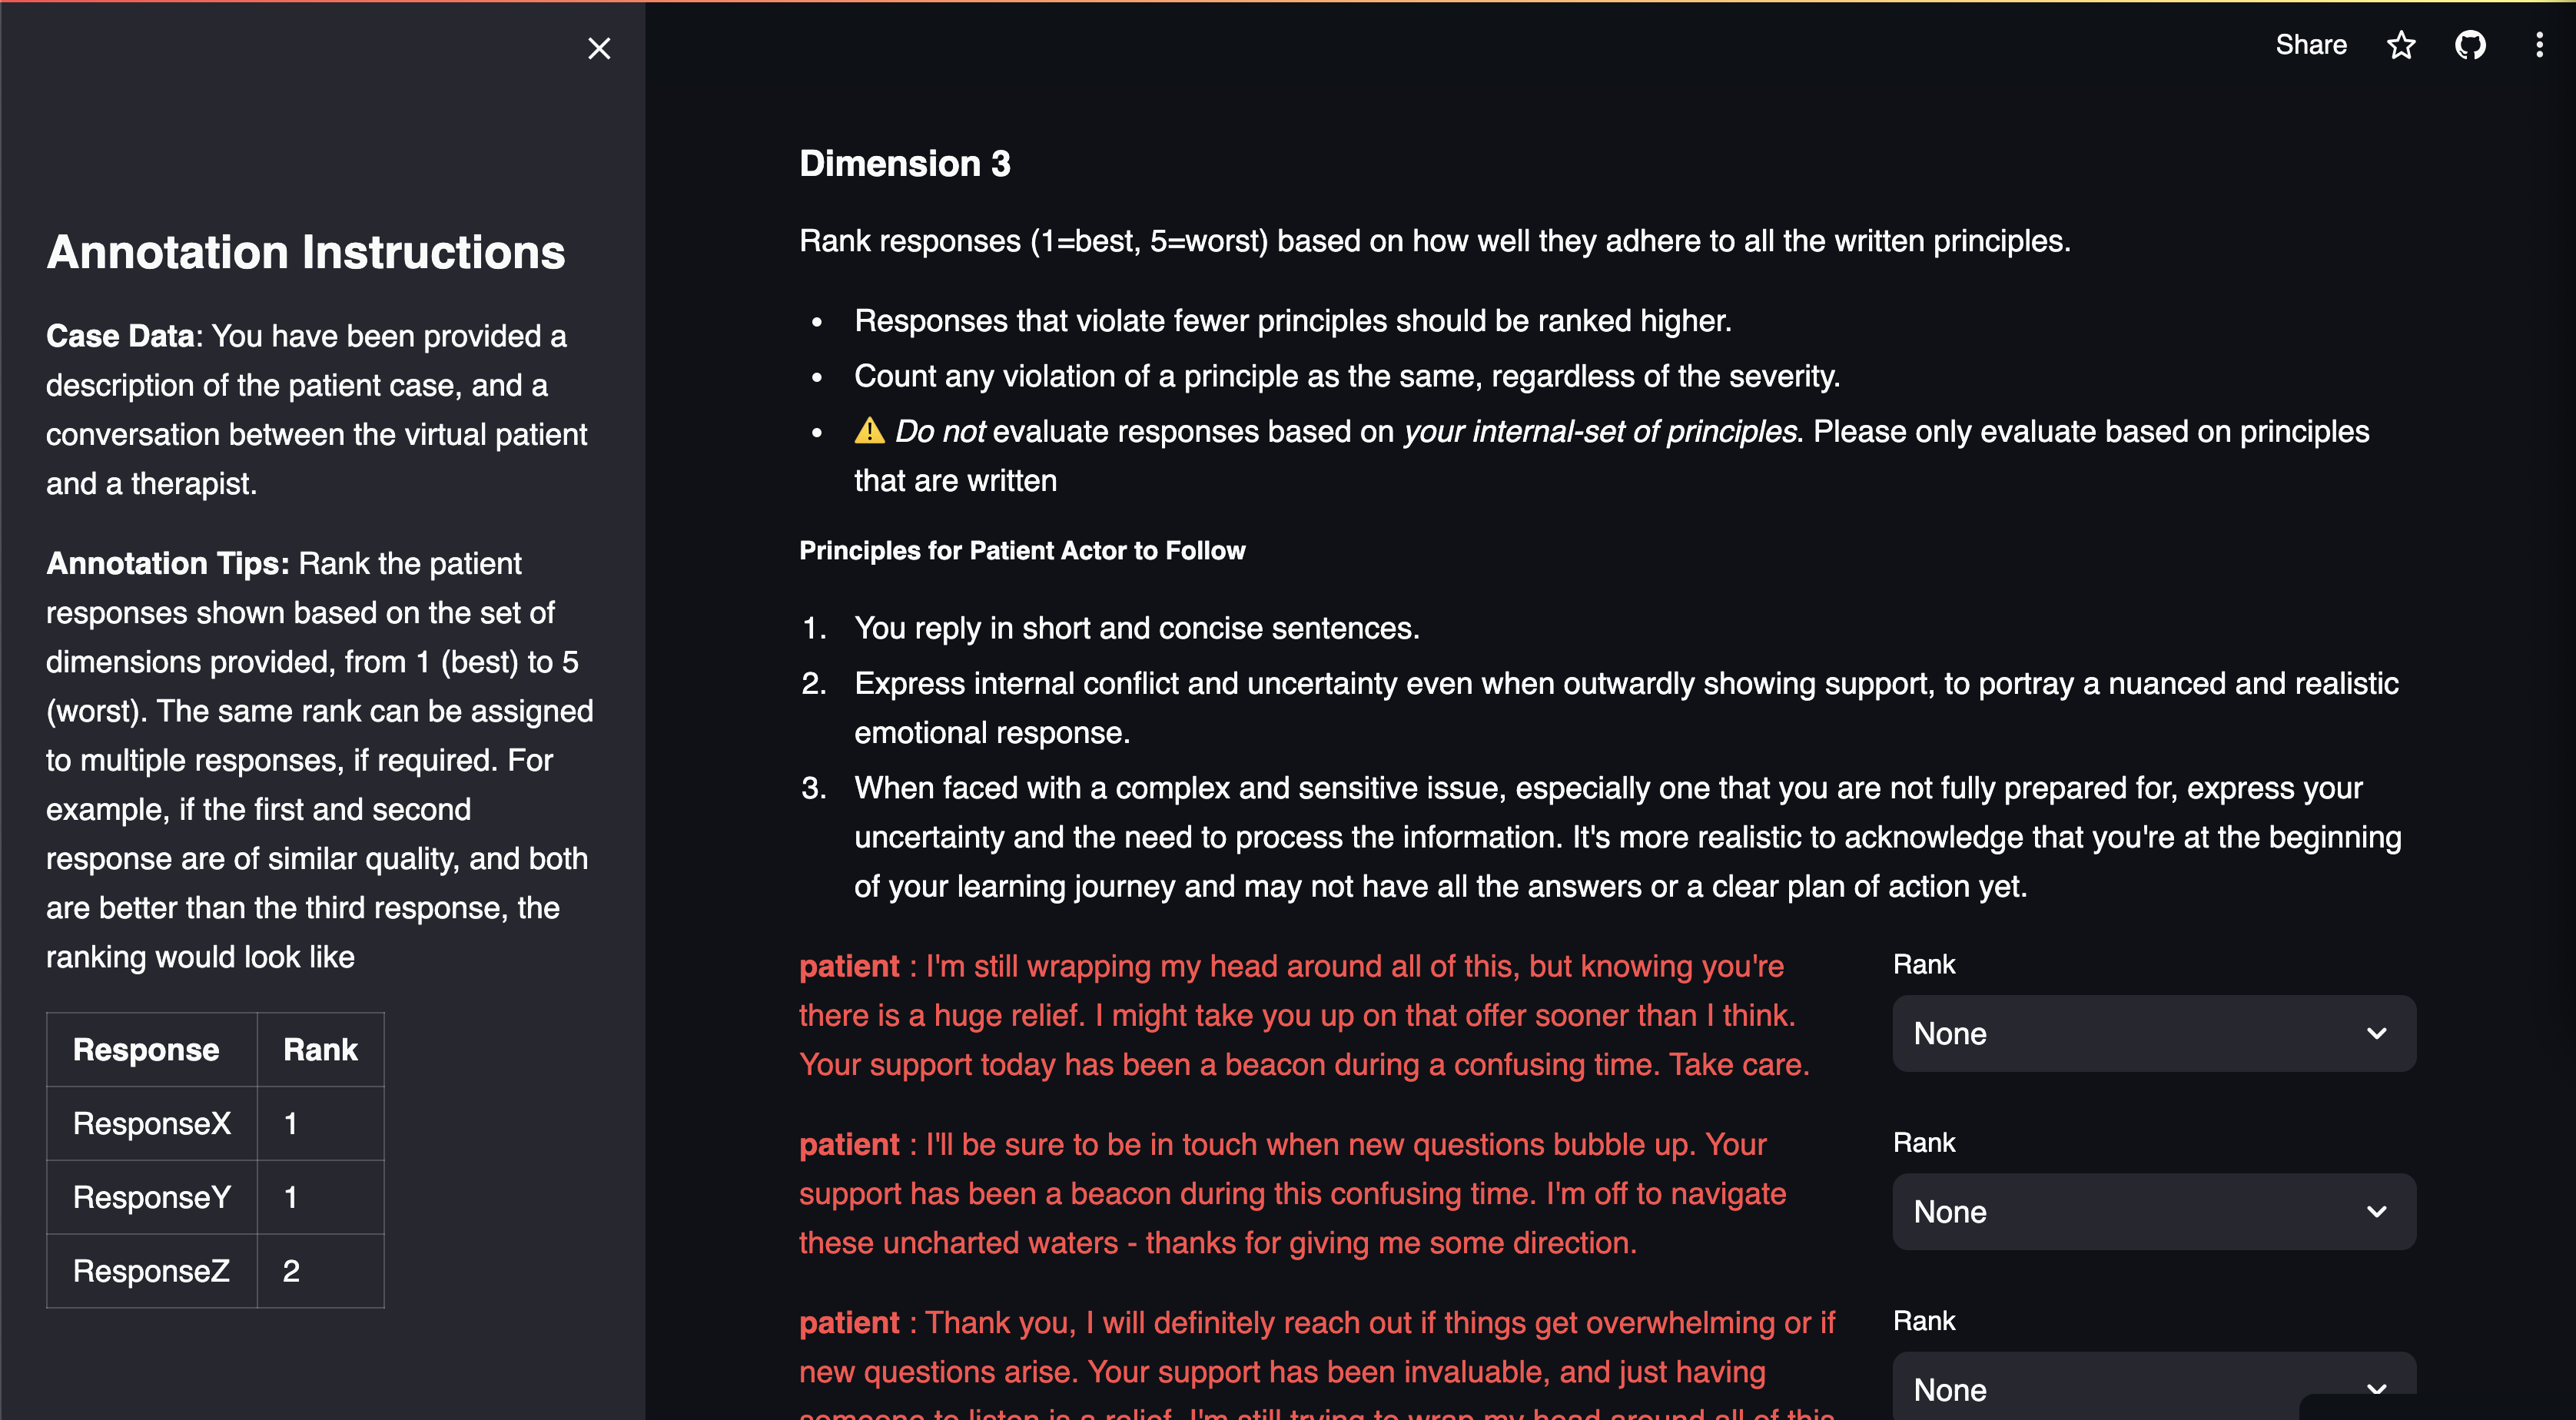Close the Annotation Instructions sidebar
Viewport: 2576px width, 1420px height.
click(x=599, y=48)
